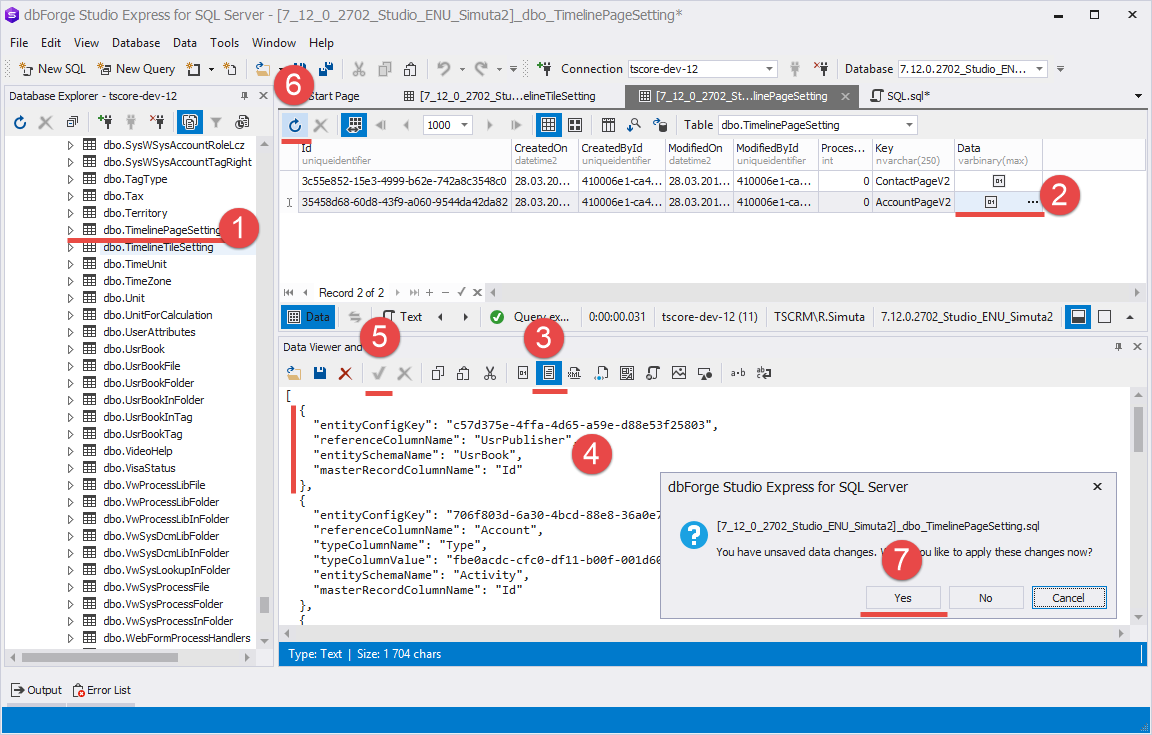Image resolution: width=1152 pixels, height=735 pixels.
Task: Switch data viewer to XML view
Action: 575,373
